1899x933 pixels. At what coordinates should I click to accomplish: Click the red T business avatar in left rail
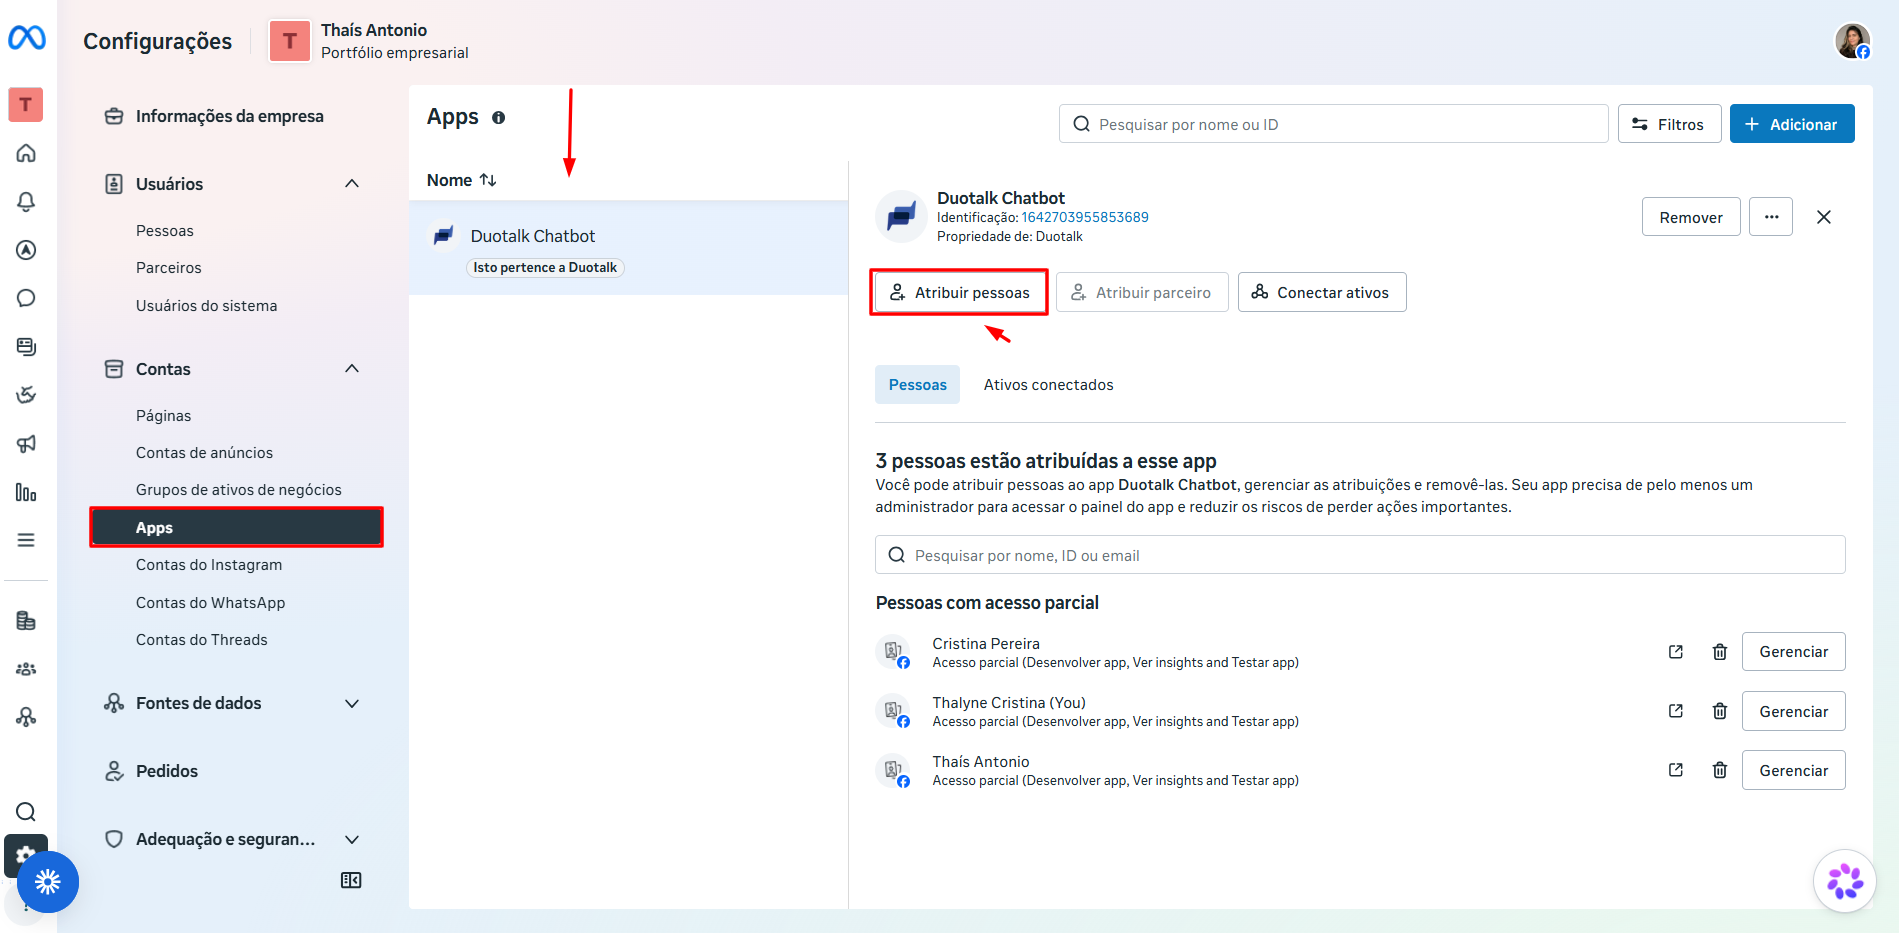26,104
